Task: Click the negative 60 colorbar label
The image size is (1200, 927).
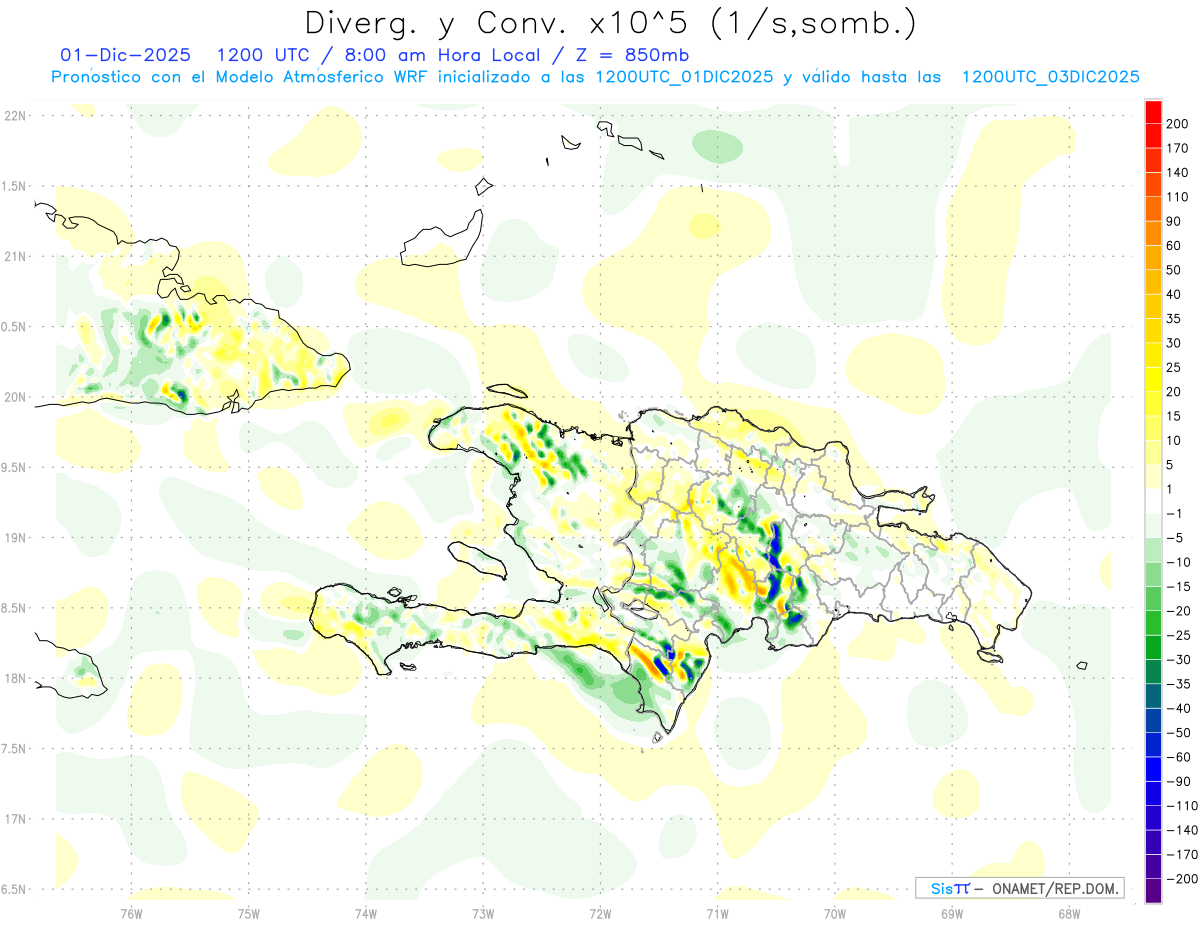Action: [1179, 757]
